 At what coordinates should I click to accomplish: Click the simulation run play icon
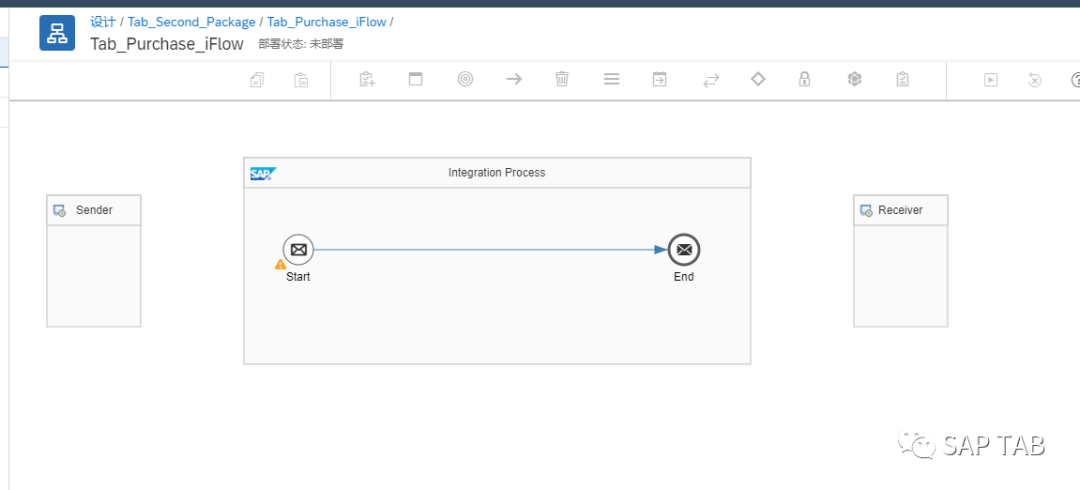click(x=990, y=80)
